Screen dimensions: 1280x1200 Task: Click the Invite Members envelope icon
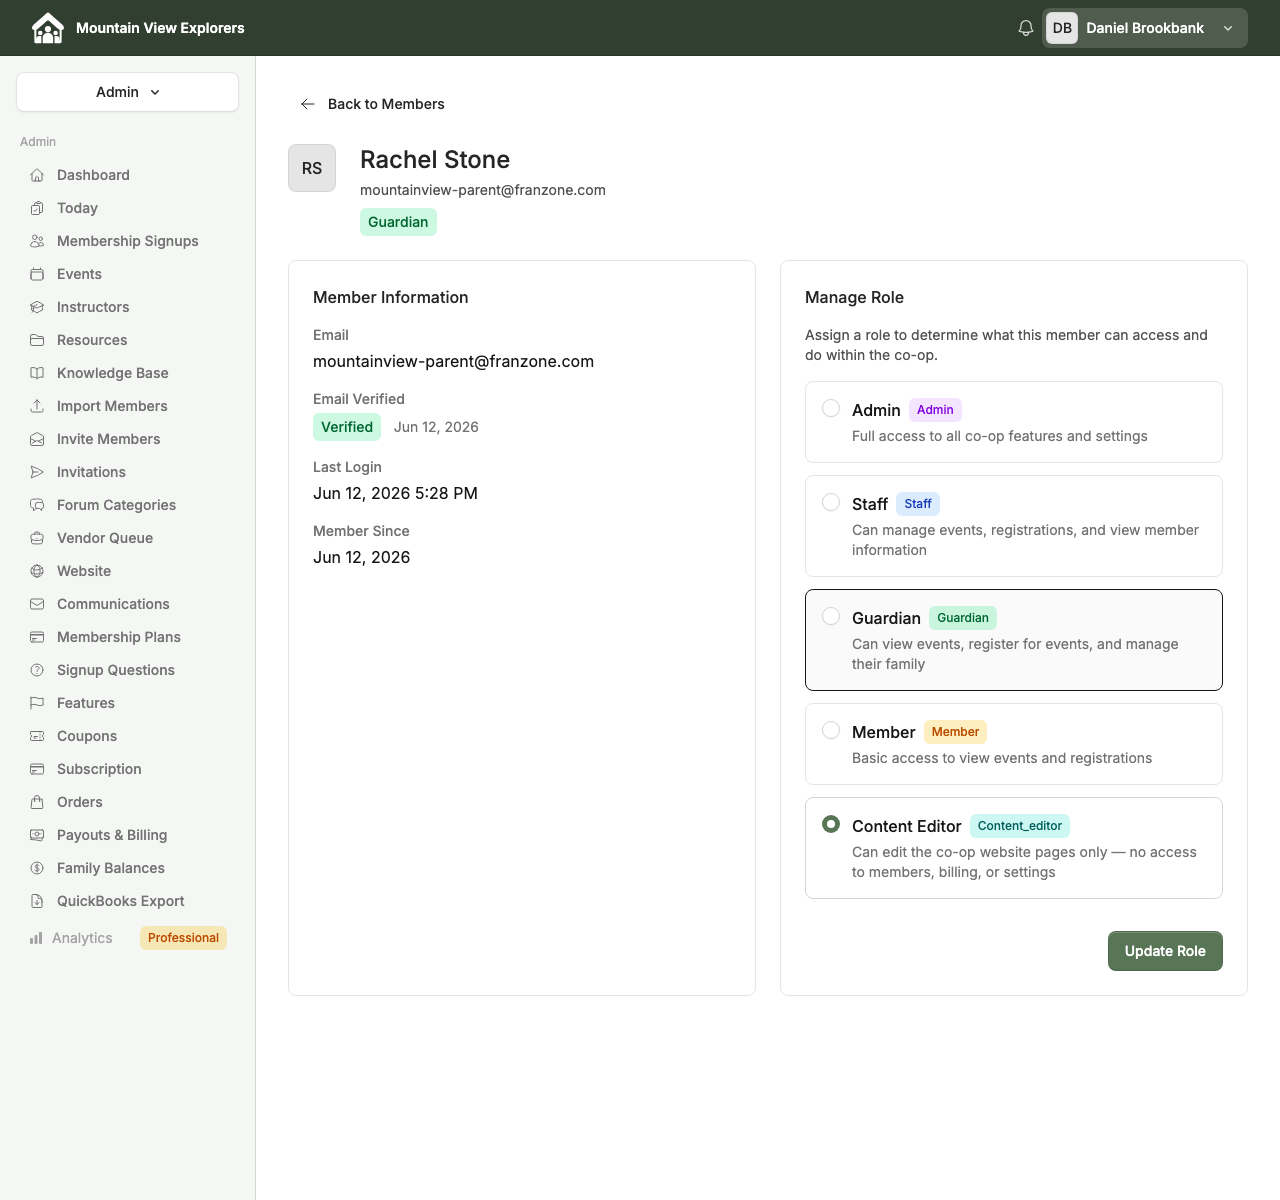[x=37, y=439]
